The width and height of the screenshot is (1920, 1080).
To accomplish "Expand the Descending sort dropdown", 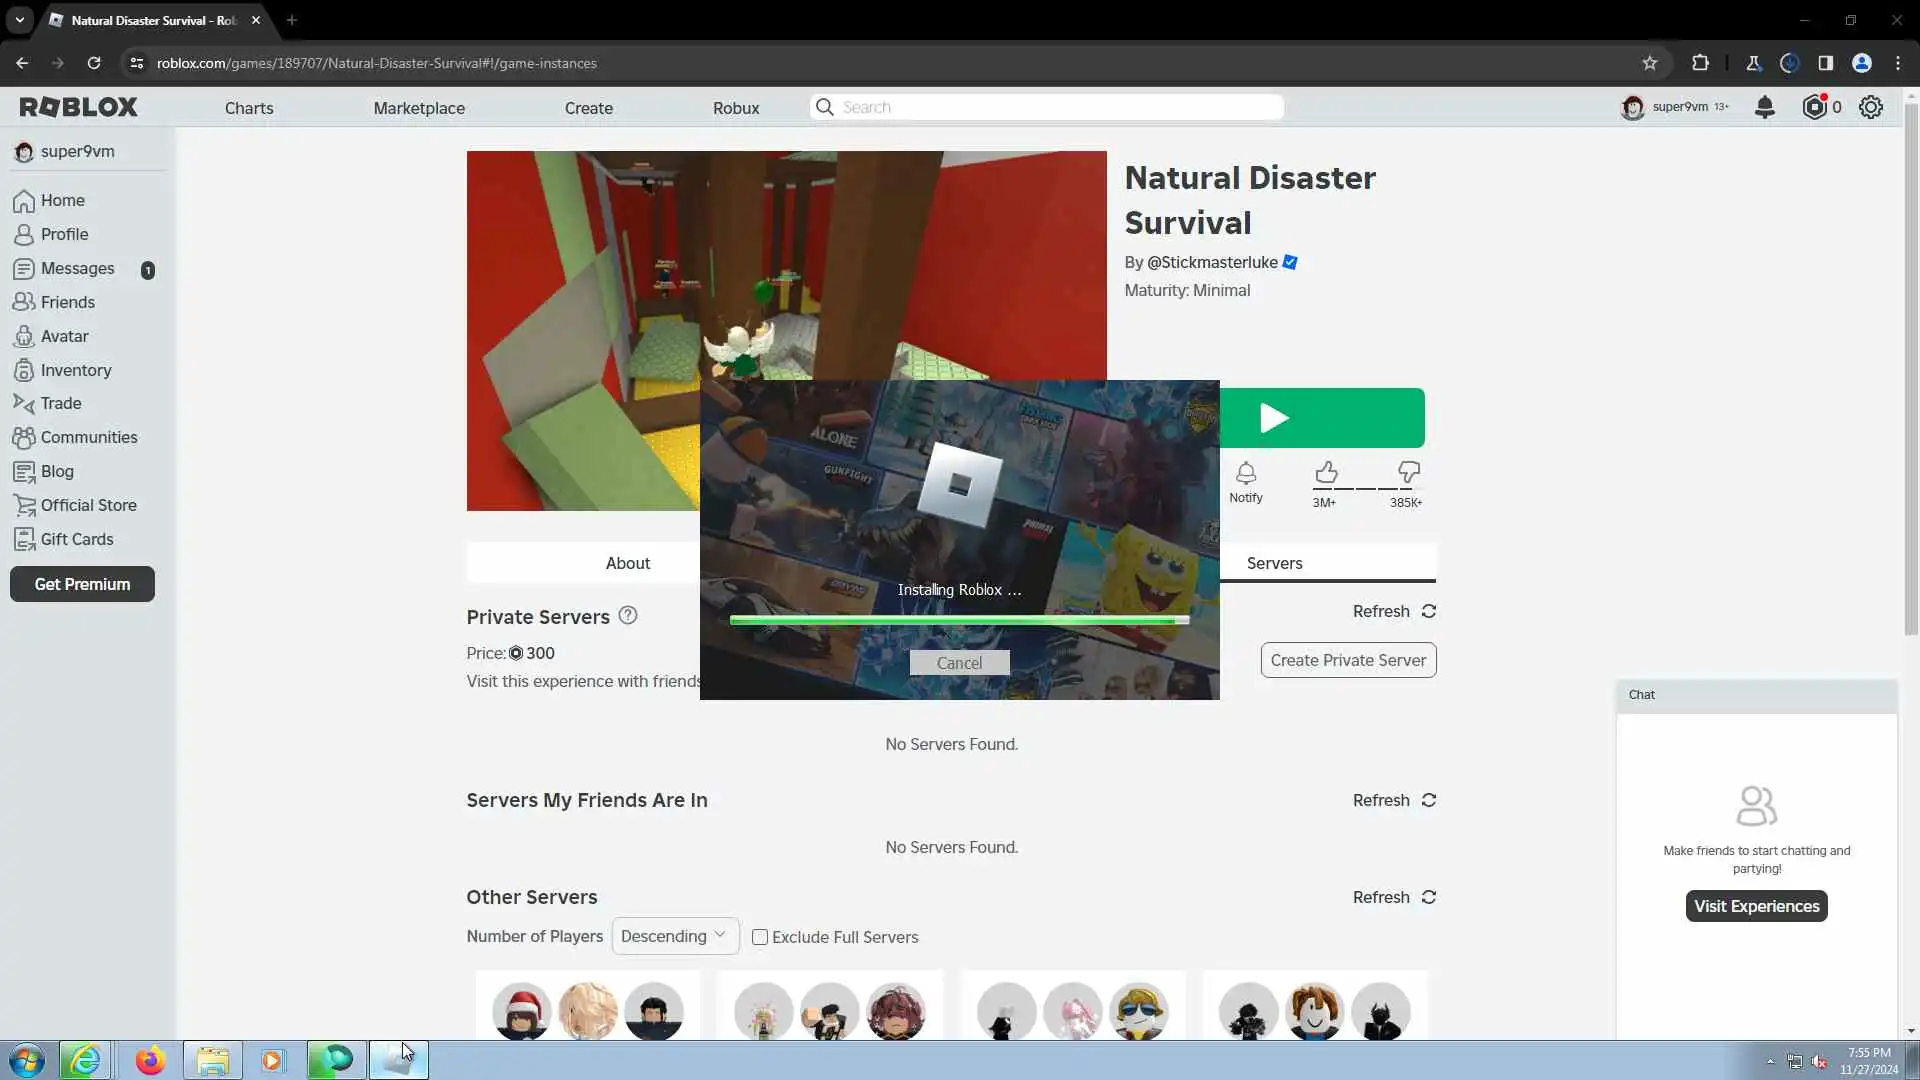I will (675, 936).
